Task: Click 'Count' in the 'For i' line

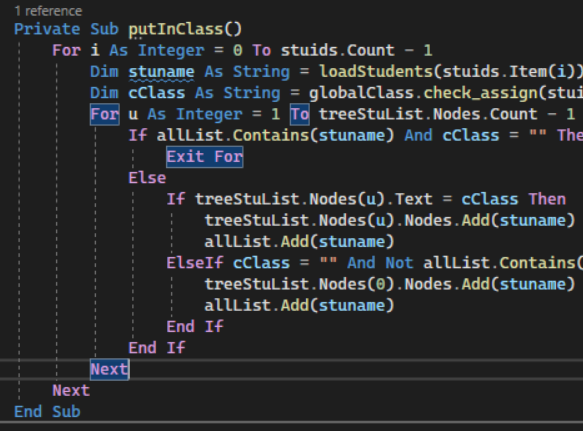Action: click(370, 50)
